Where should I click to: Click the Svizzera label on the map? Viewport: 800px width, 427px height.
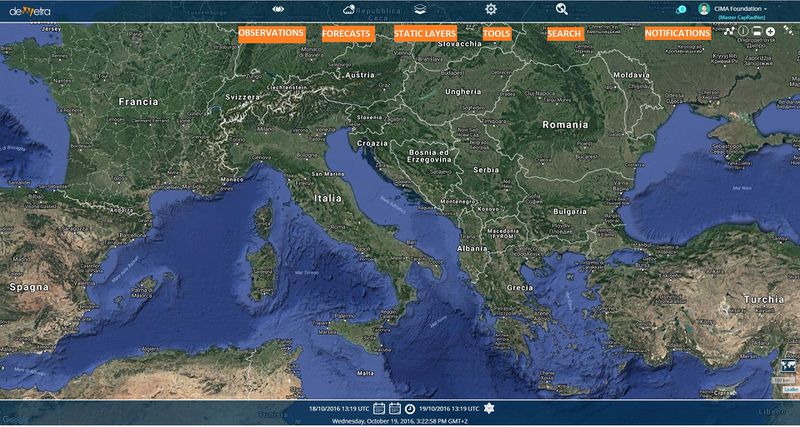pyautogui.click(x=243, y=97)
